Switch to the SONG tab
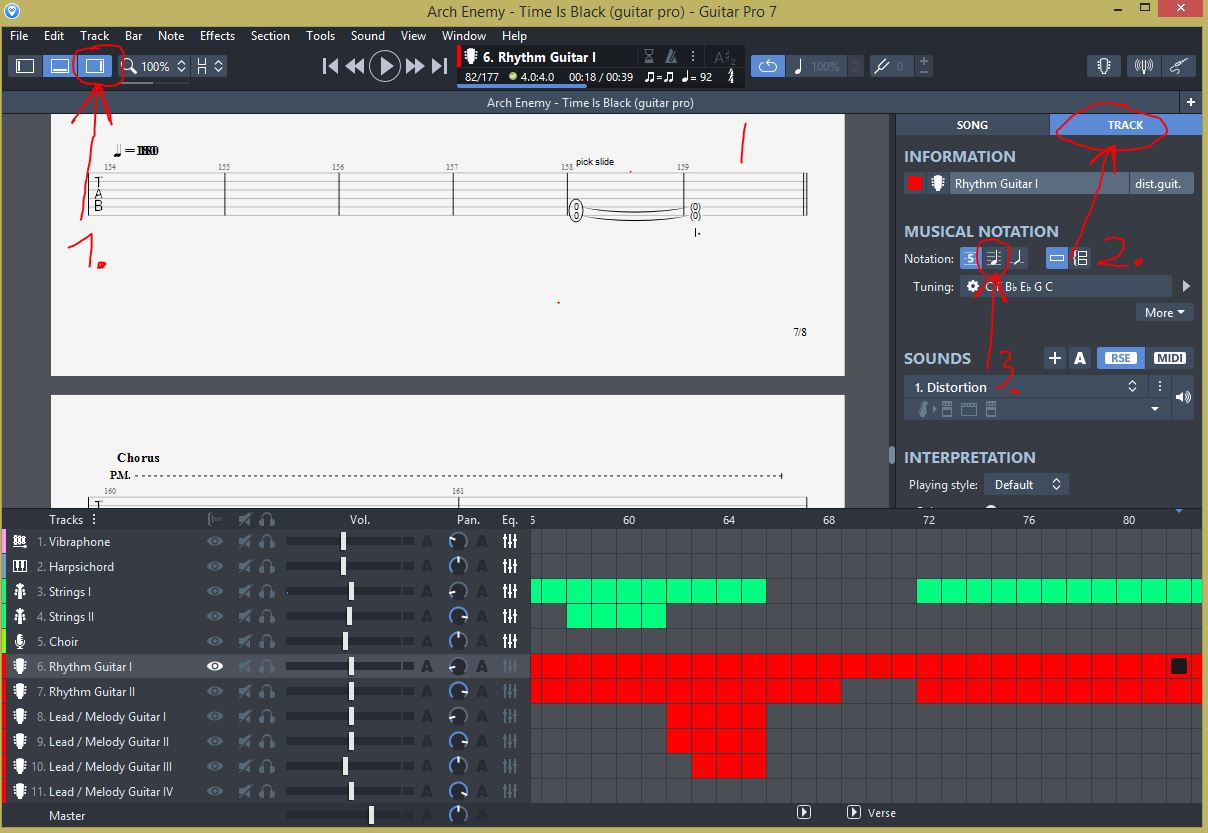 point(972,125)
